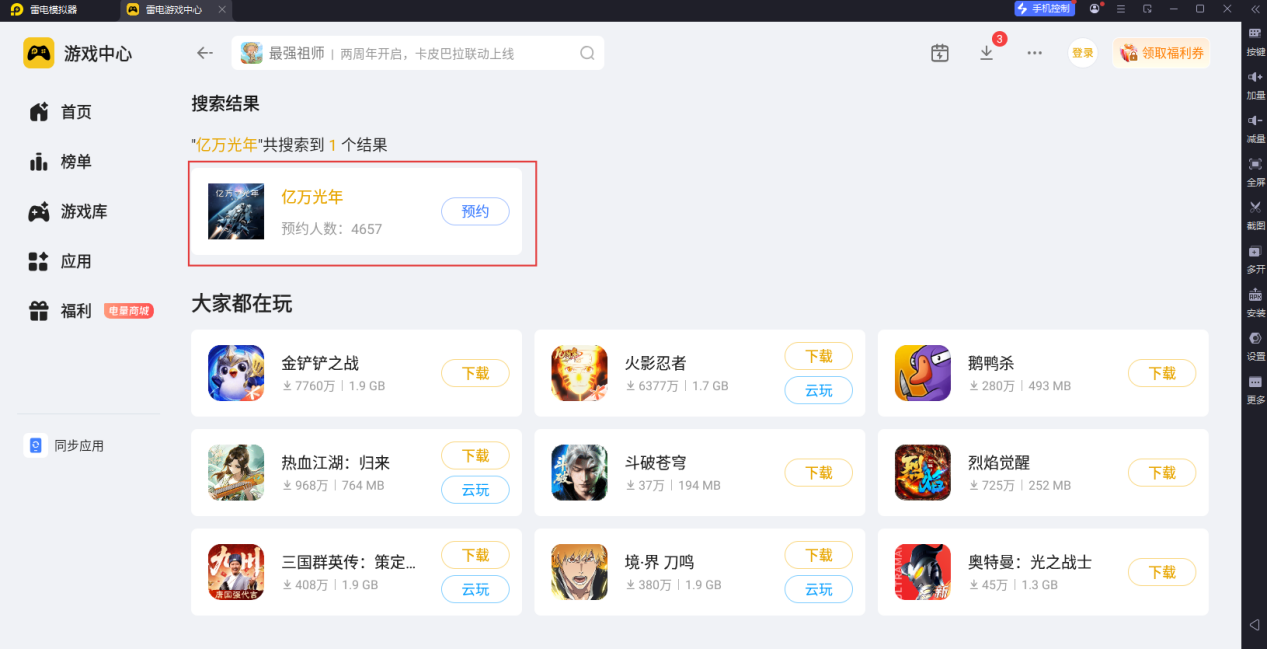Screen dimensions: 1267x649
Task: Open the calendar check-in icon
Action: (x=940, y=53)
